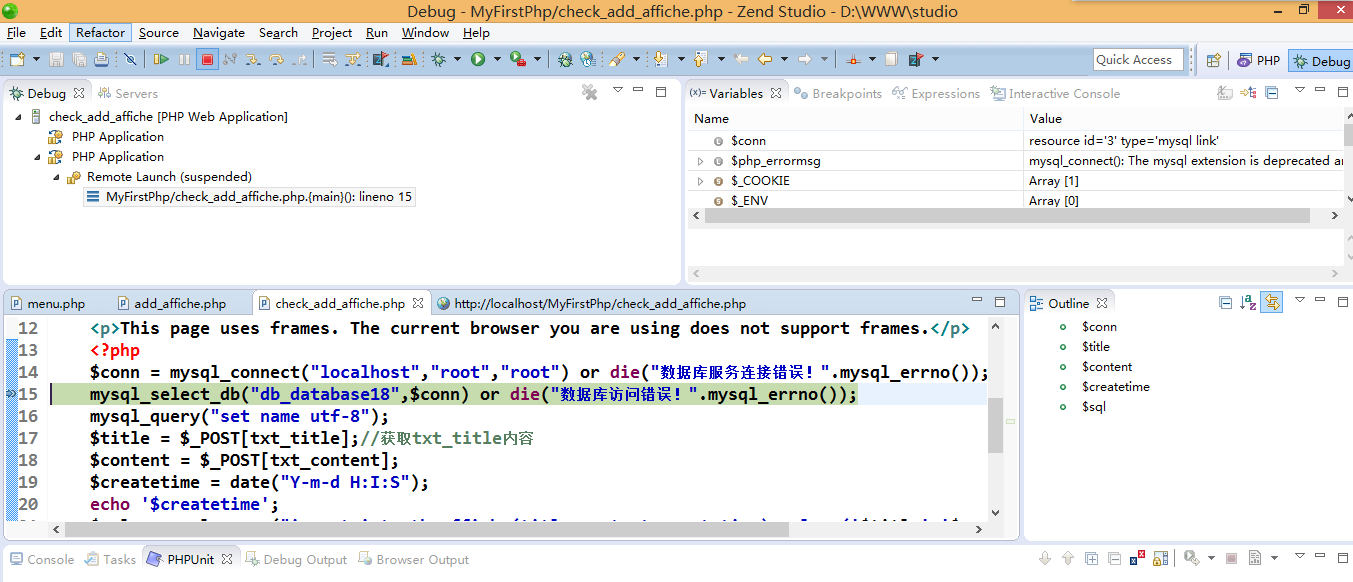Open the Window menu
Viewport: 1353px width, 582px height.
pyautogui.click(x=425, y=32)
